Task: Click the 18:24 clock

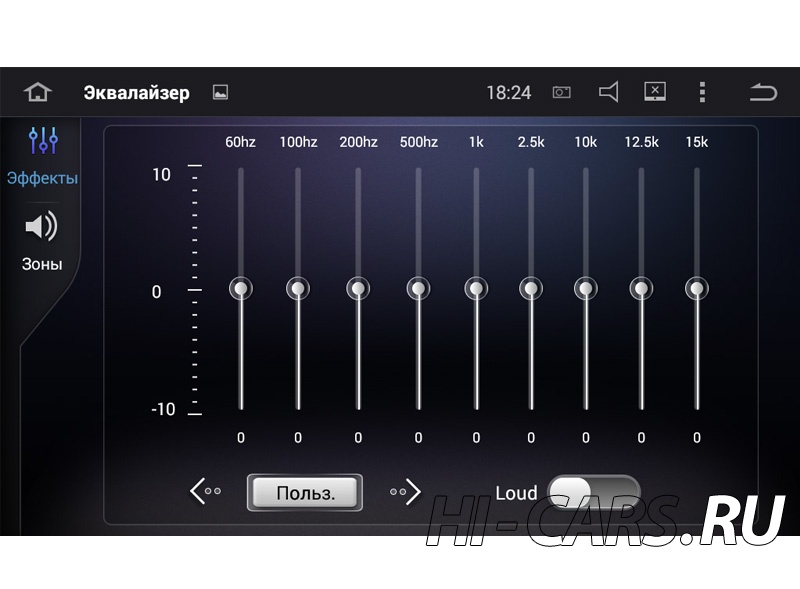Action: [509, 93]
